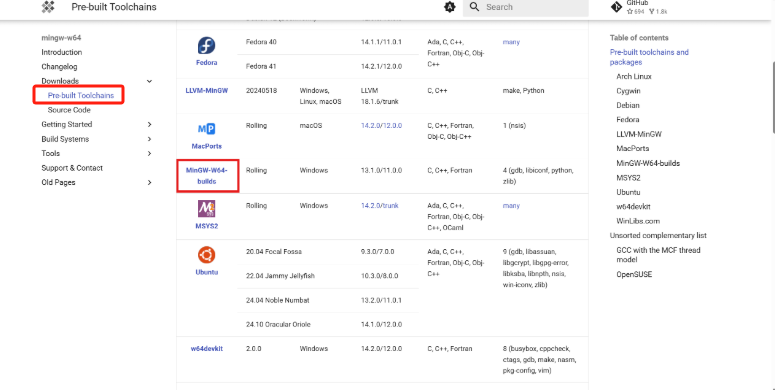775x390 pixels.
Task: Click the Ubuntu logo icon
Action: click(206, 255)
